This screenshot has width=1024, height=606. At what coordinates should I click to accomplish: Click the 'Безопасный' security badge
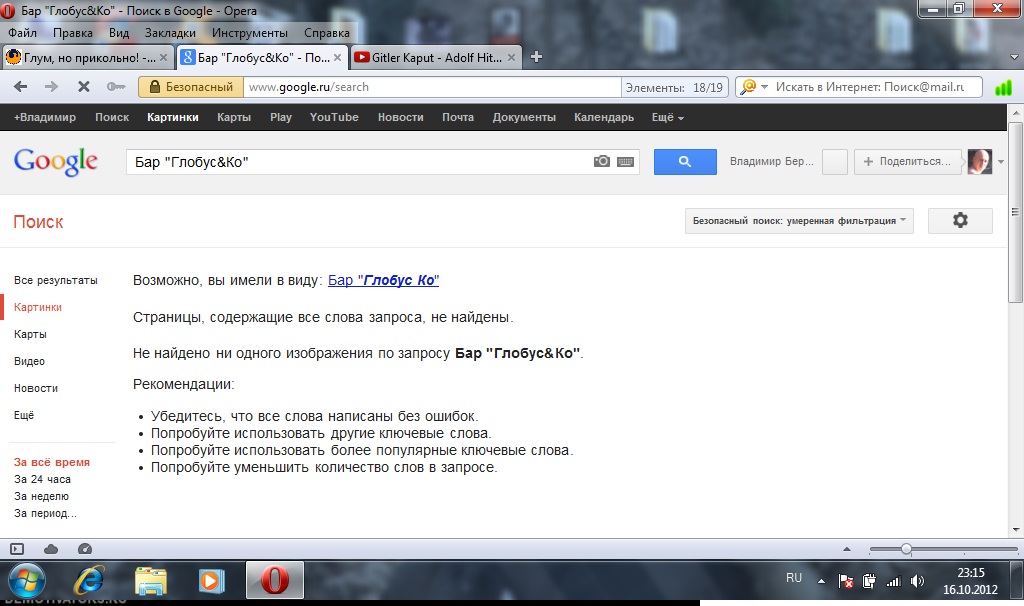click(191, 87)
